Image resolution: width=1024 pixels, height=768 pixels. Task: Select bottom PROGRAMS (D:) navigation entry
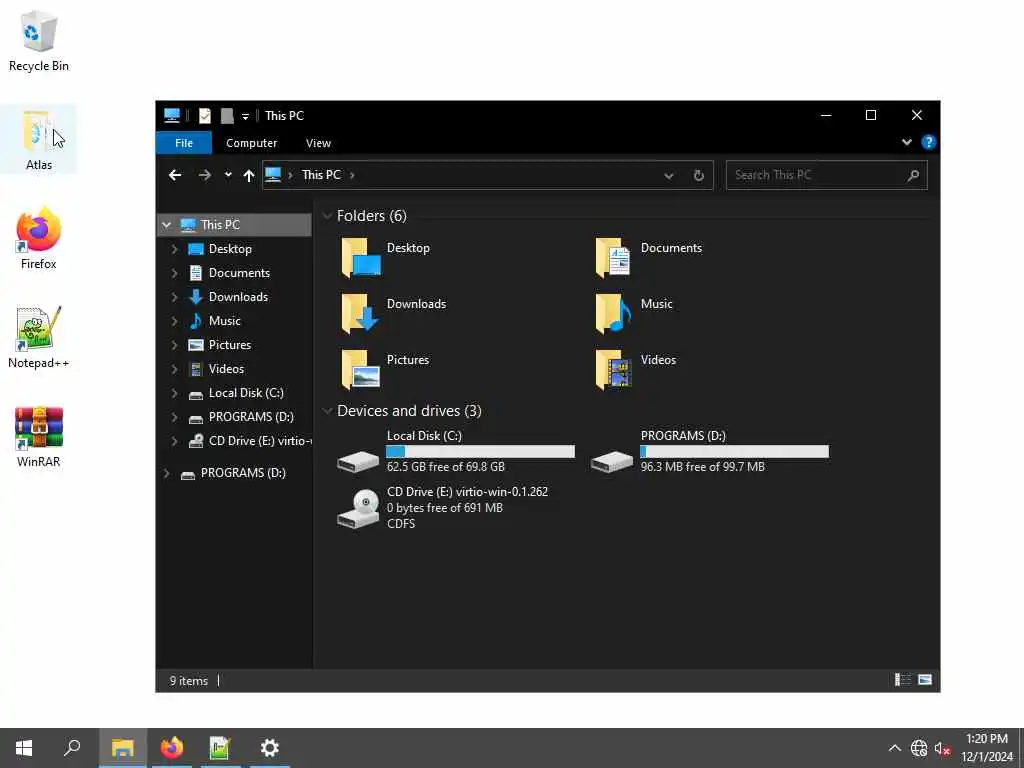(243, 473)
